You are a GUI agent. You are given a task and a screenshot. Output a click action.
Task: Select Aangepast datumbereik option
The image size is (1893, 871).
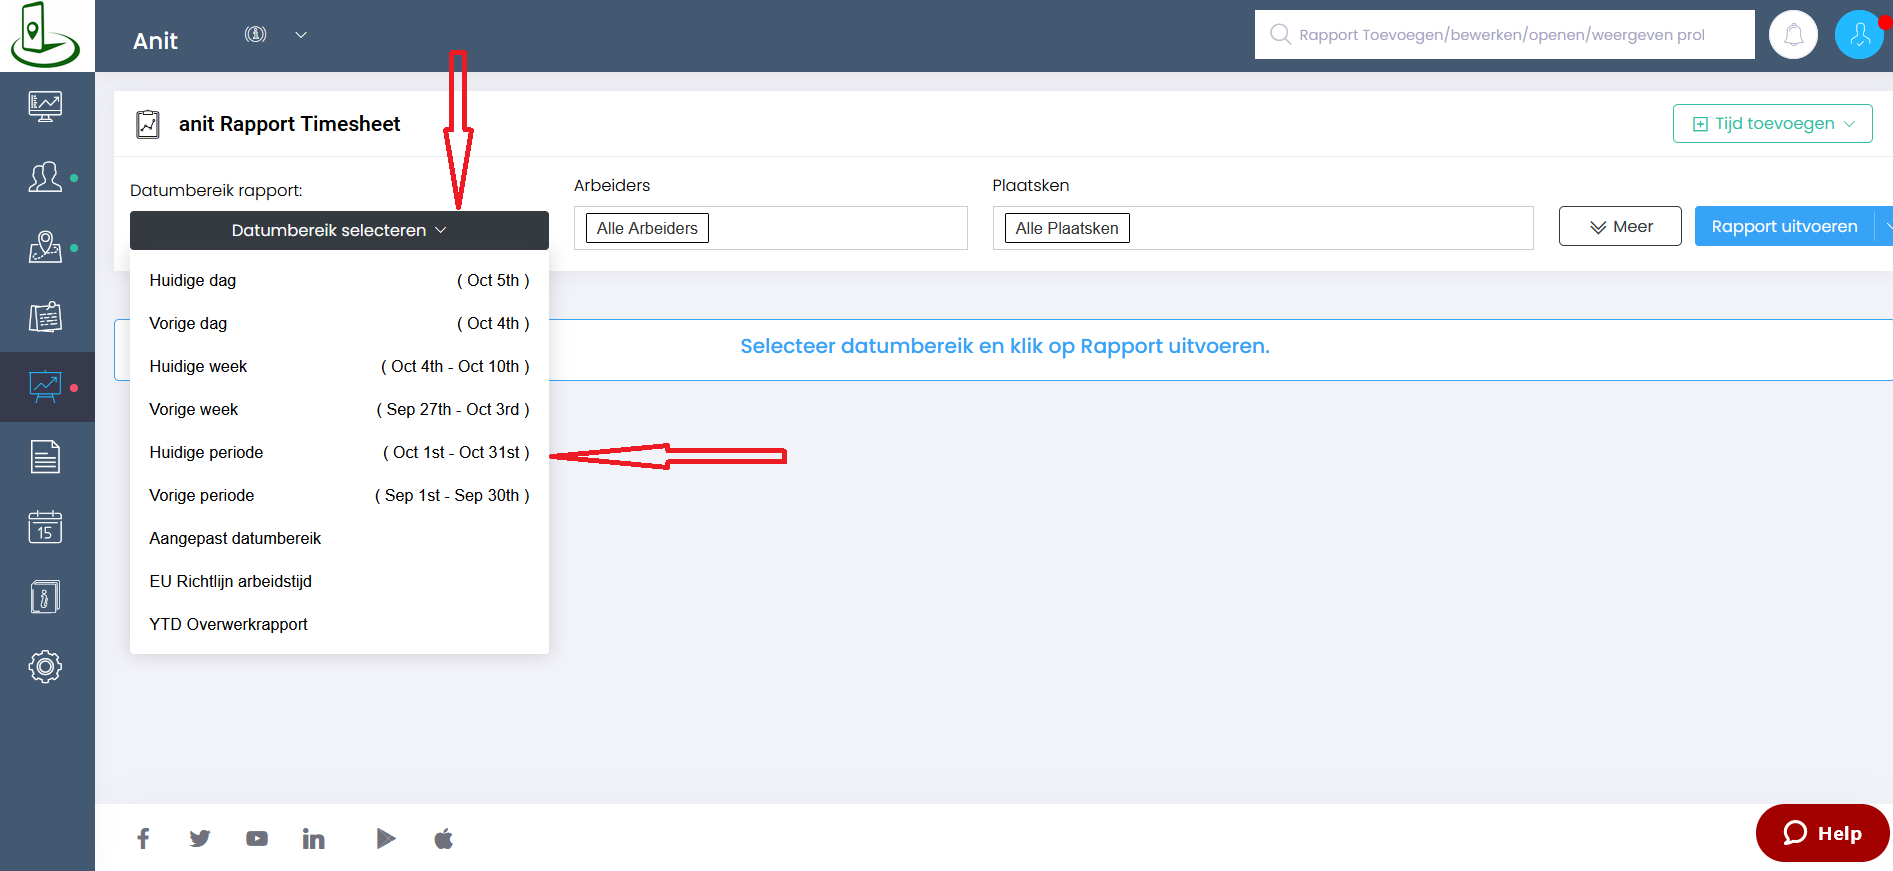point(235,538)
